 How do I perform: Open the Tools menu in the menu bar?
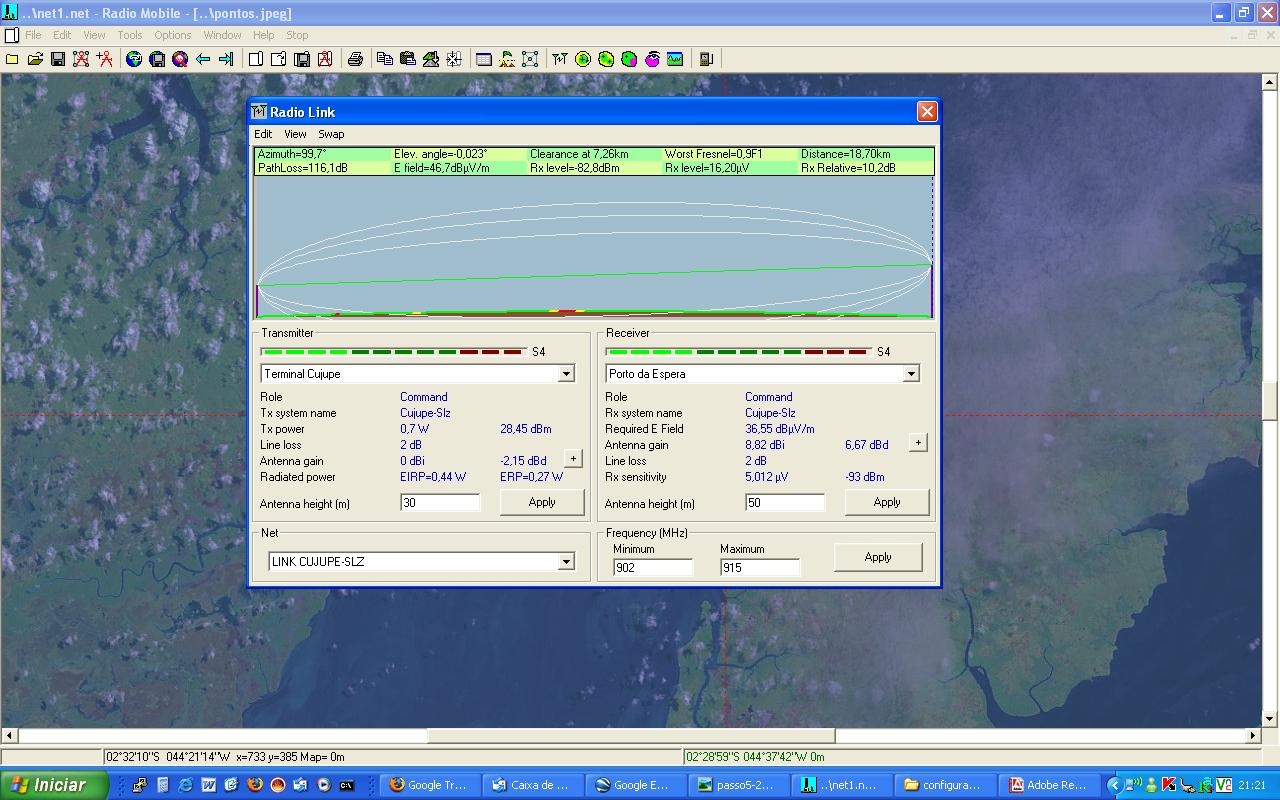point(130,35)
